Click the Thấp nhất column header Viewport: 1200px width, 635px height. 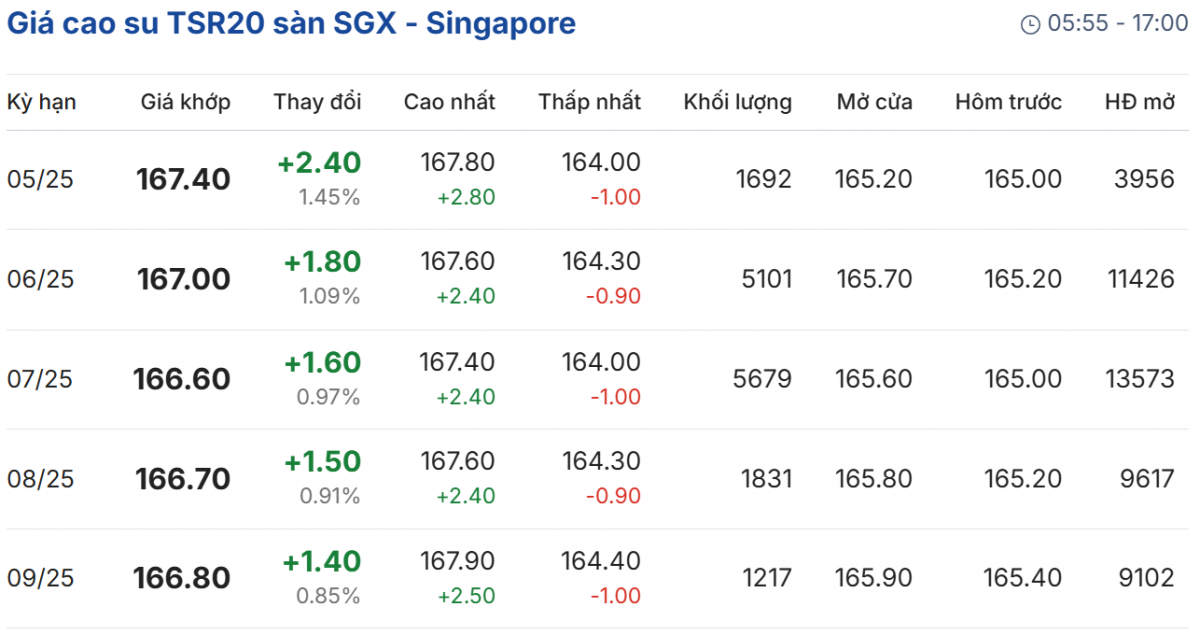[x=589, y=101]
